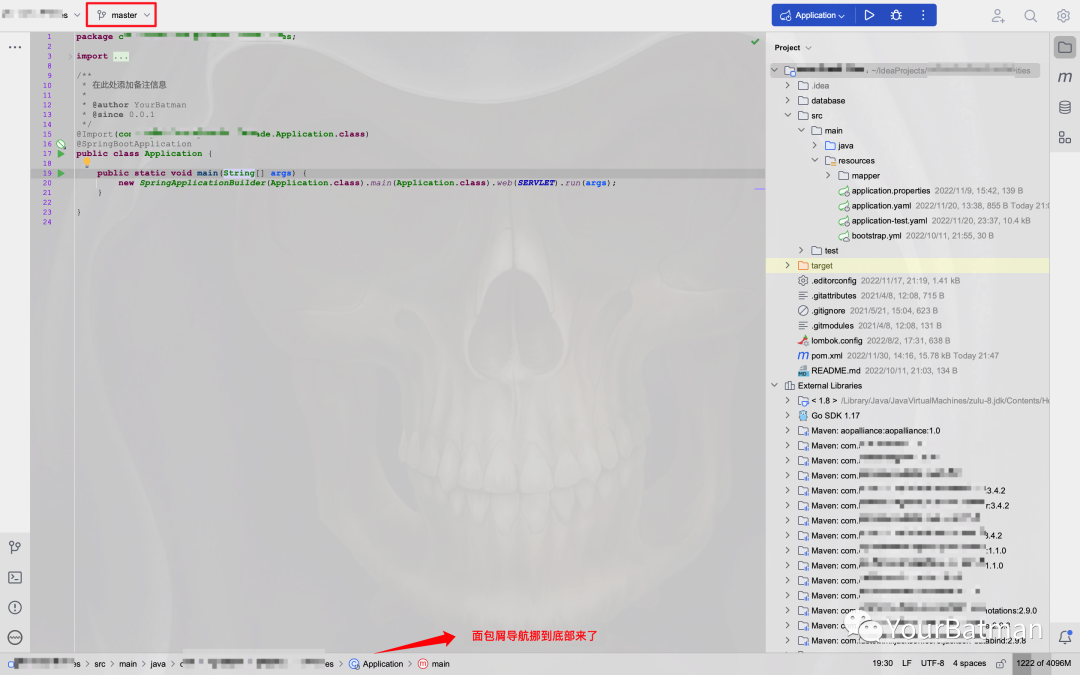Open the Database tool window
Viewport: 1080px width, 675px height.
point(1065,107)
